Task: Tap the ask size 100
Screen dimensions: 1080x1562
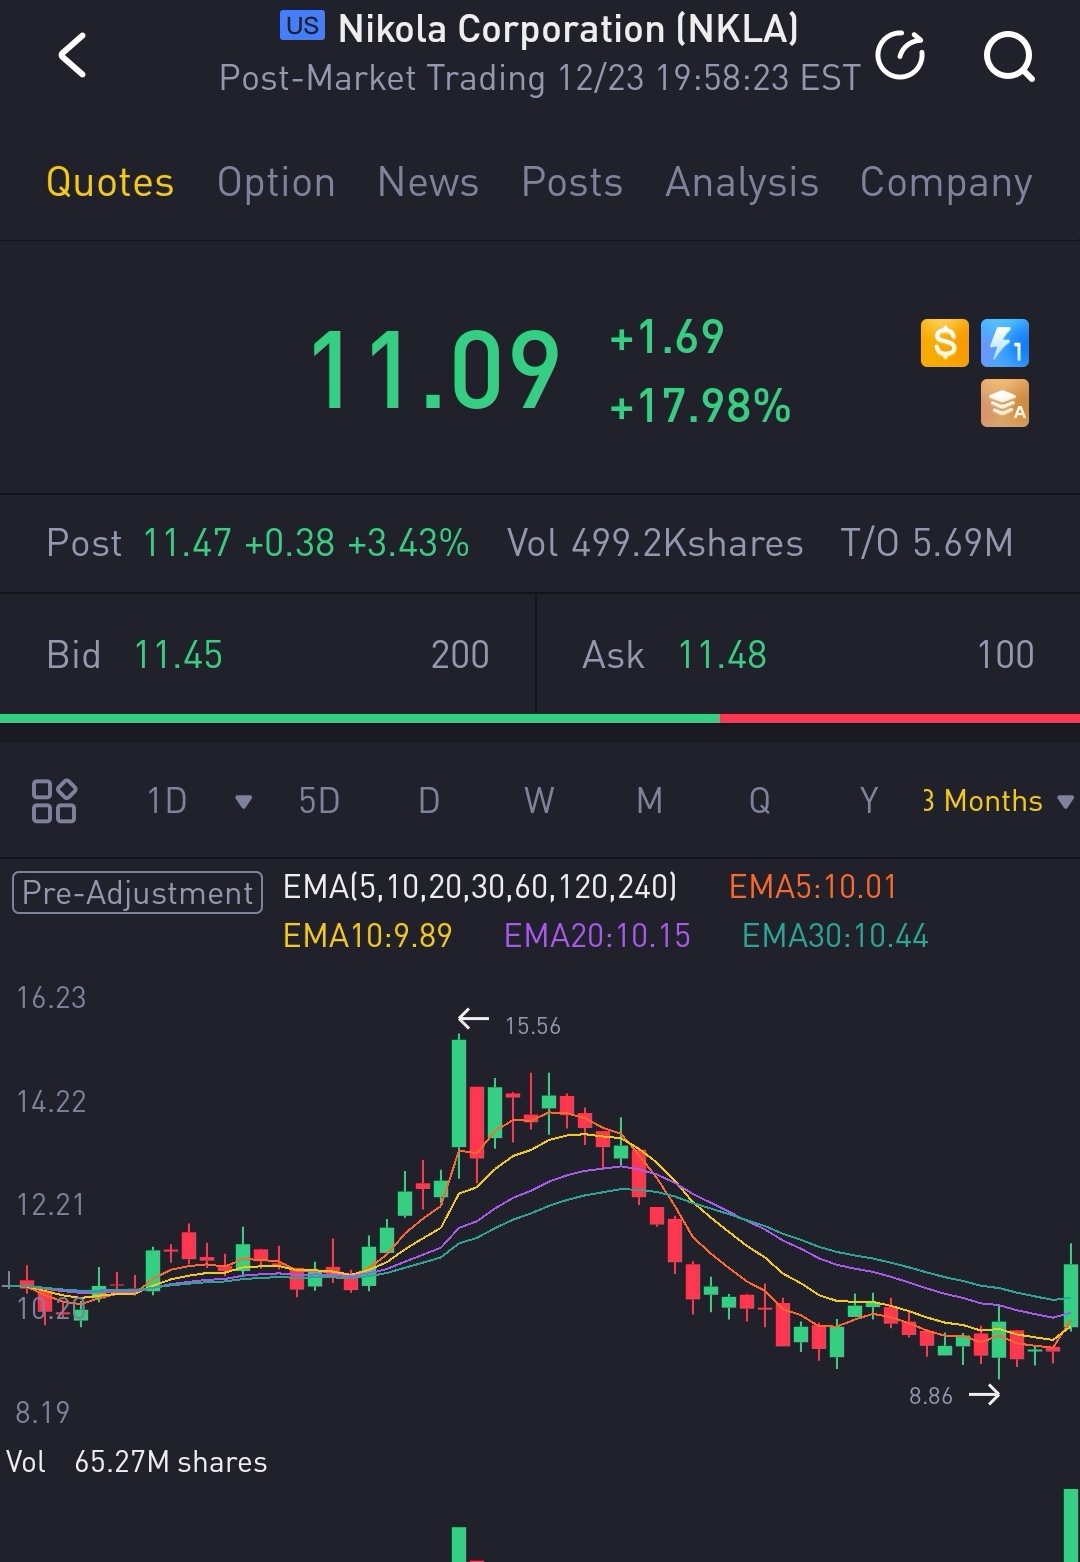Action: (1005, 655)
